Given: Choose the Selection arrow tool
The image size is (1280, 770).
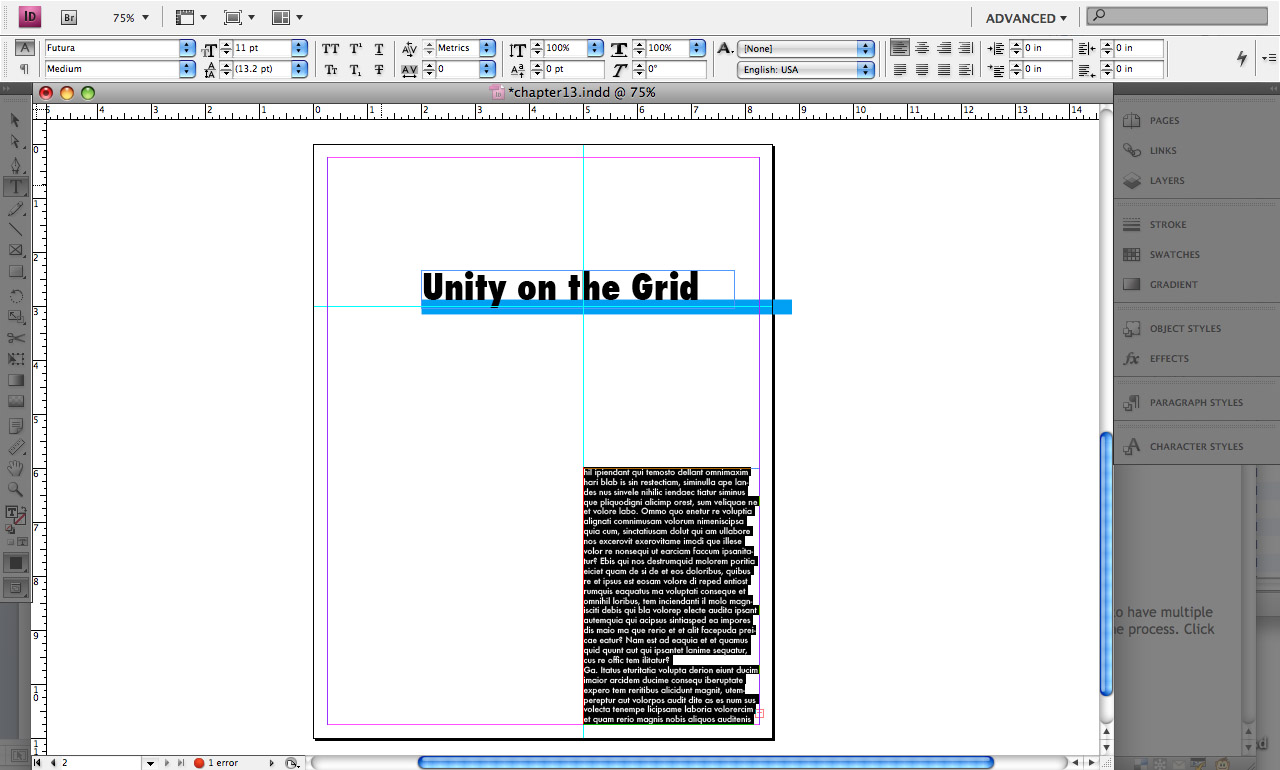Looking at the screenshot, I should pyautogui.click(x=16, y=120).
